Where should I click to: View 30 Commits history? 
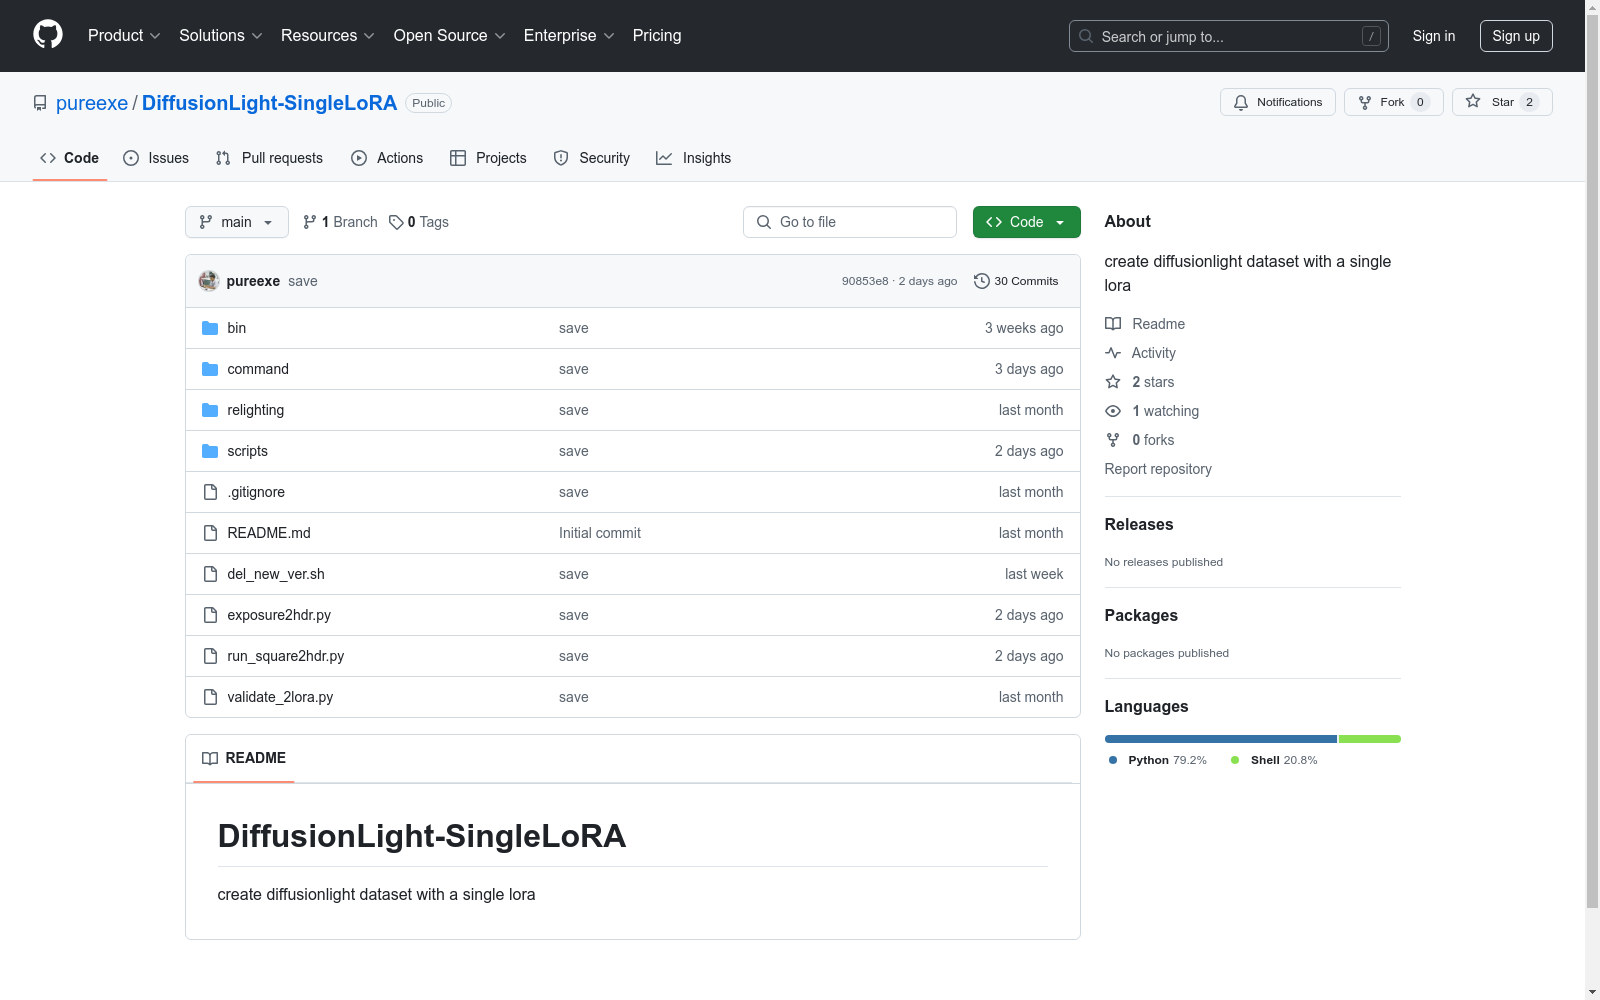coord(1016,281)
